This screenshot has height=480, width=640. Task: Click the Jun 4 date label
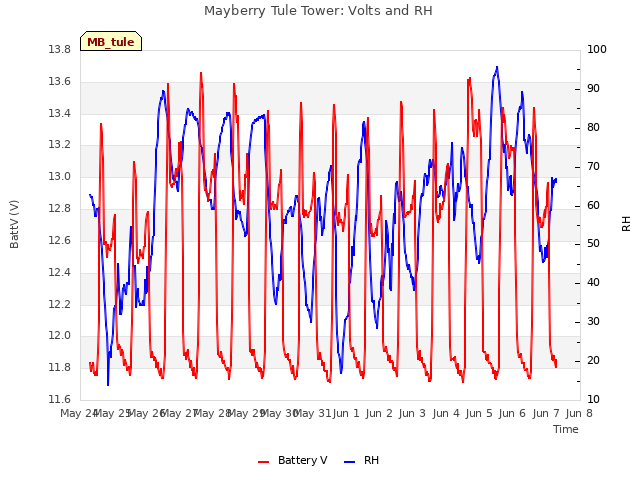(446, 413)
